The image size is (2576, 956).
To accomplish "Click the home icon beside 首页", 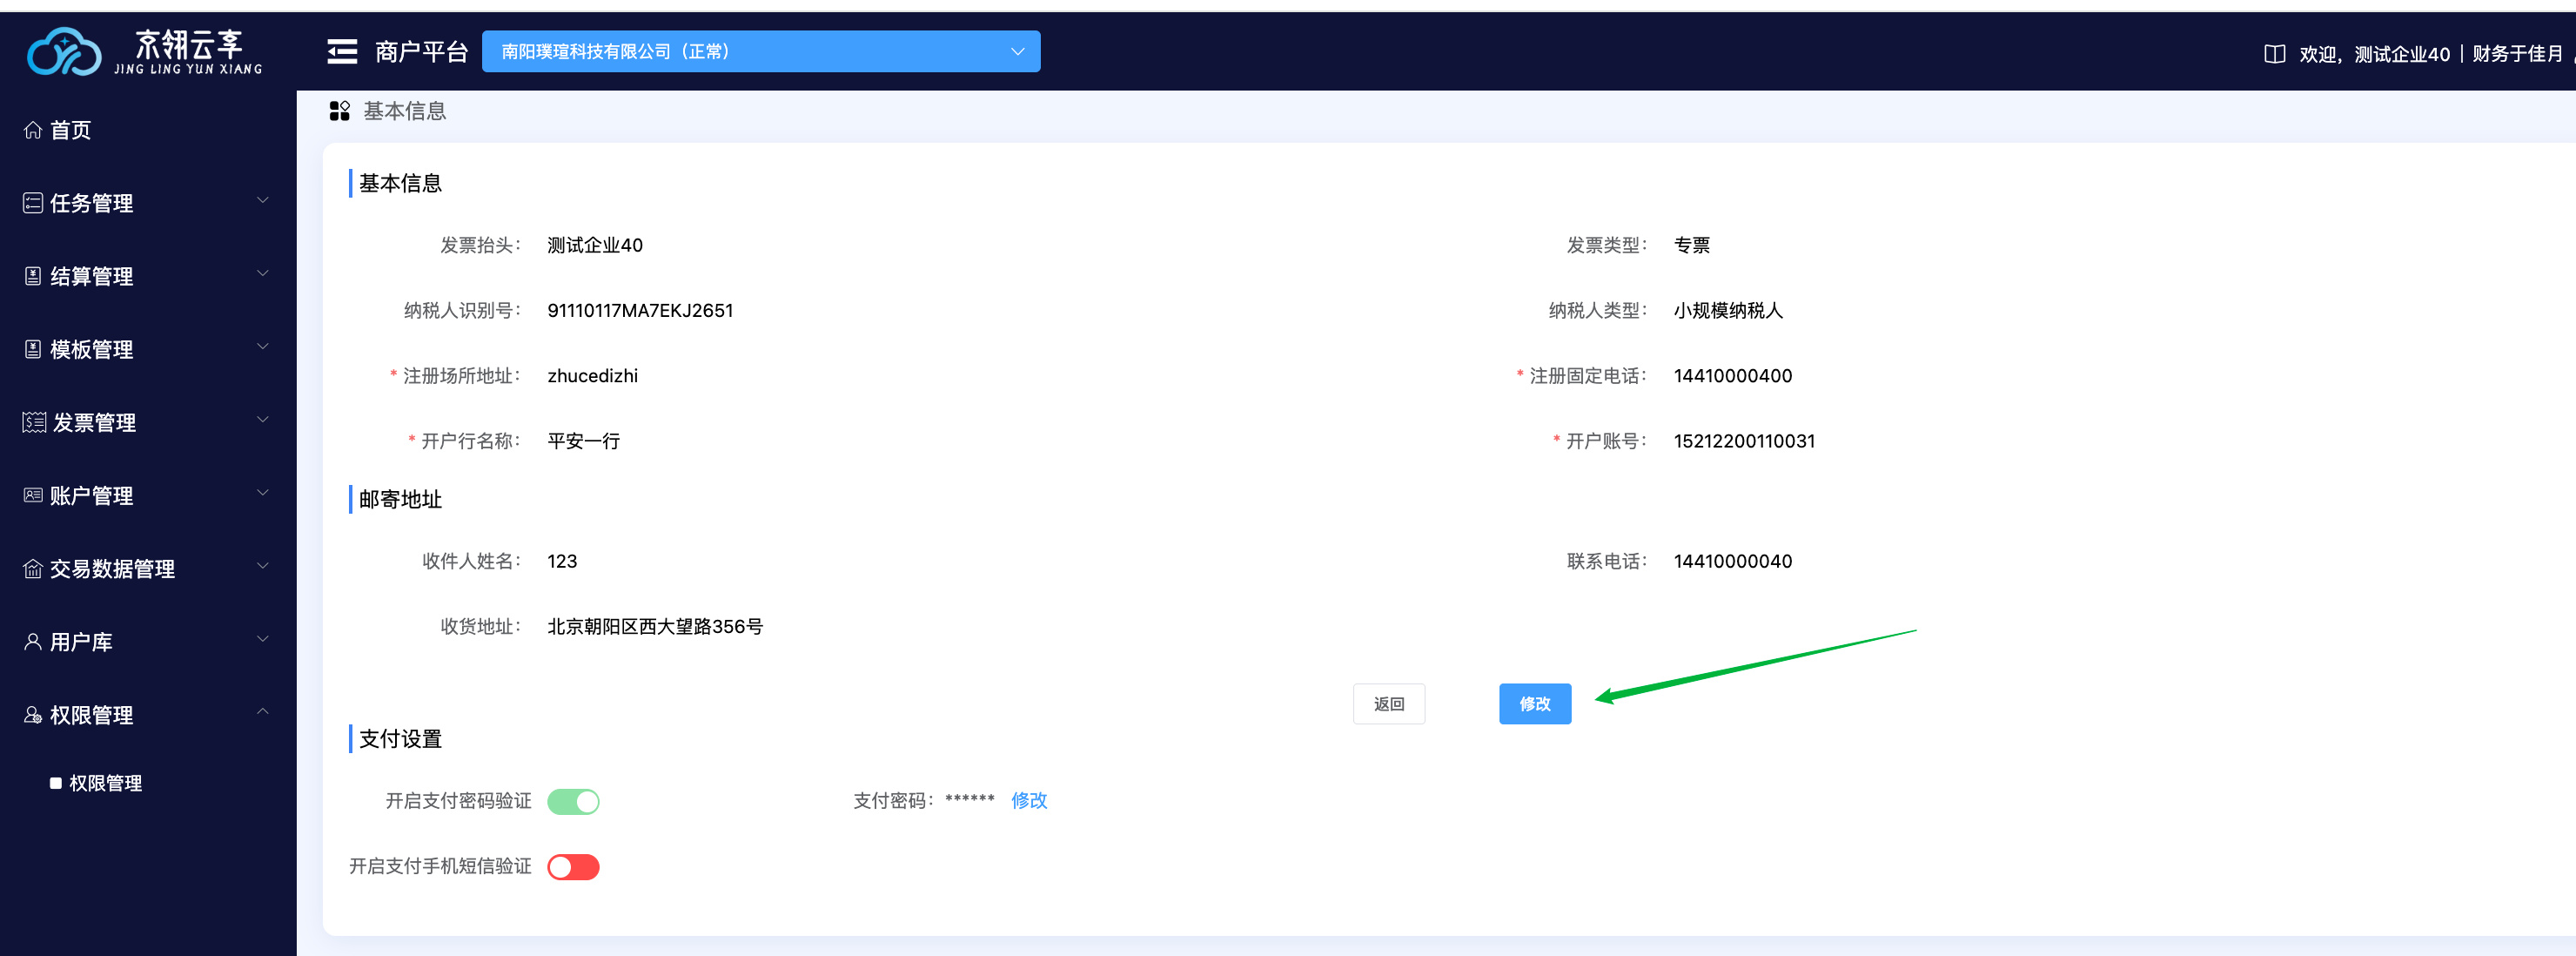I will pyautogui.click(x=33, y=130).
